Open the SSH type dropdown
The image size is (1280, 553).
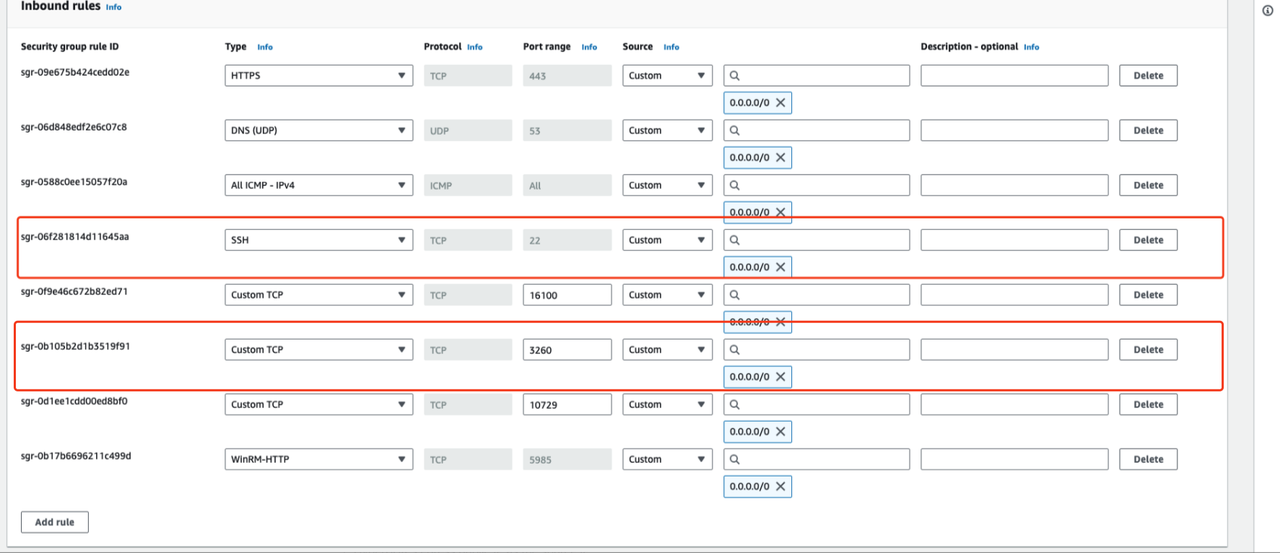tap(319, 240)
